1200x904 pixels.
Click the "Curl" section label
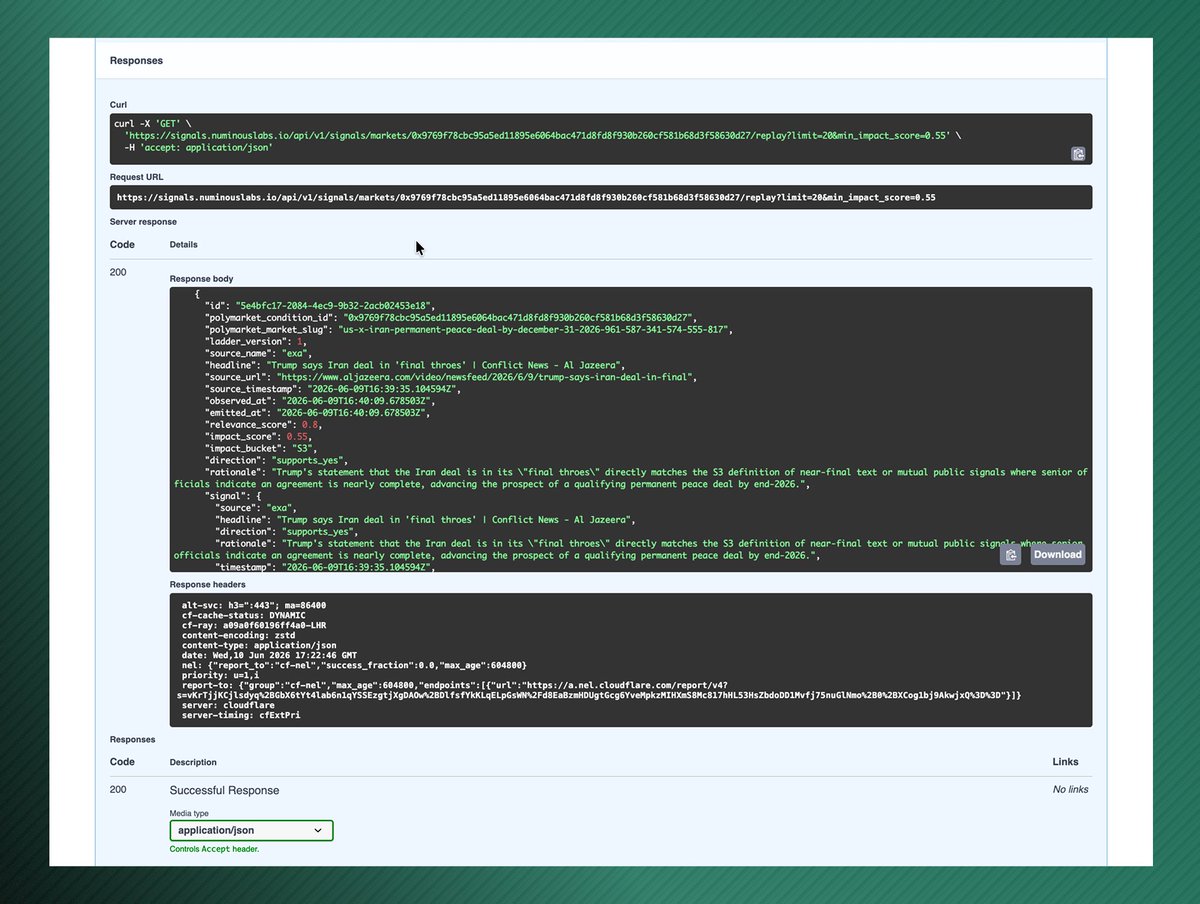(119, 104)
